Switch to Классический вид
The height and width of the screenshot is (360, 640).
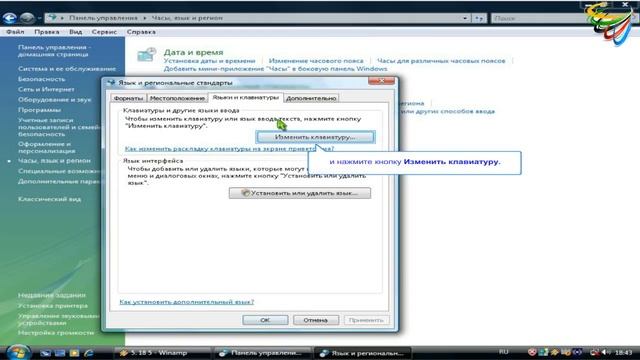click(49, 199)
